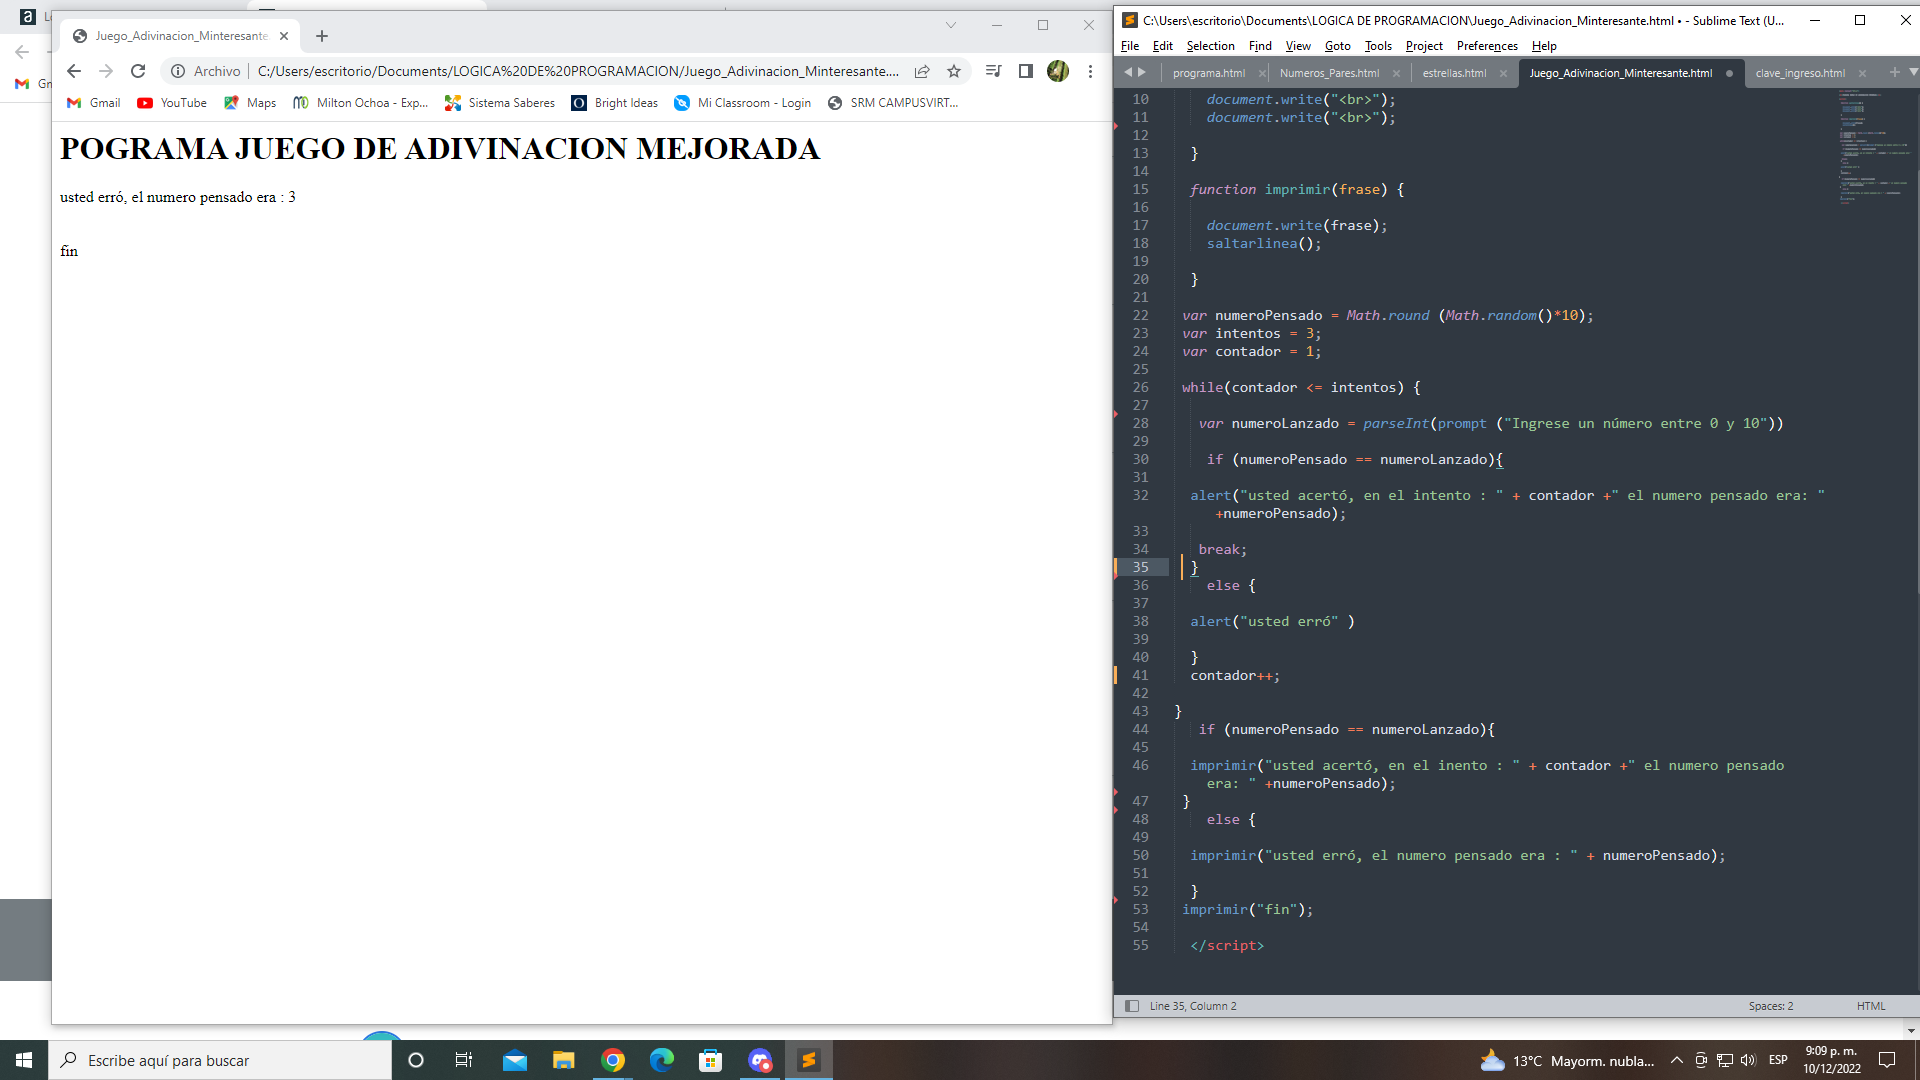Viewport: 1920px width, 1080px height.
Task: Click the taskbar search box
Action: pos(220,1060)
